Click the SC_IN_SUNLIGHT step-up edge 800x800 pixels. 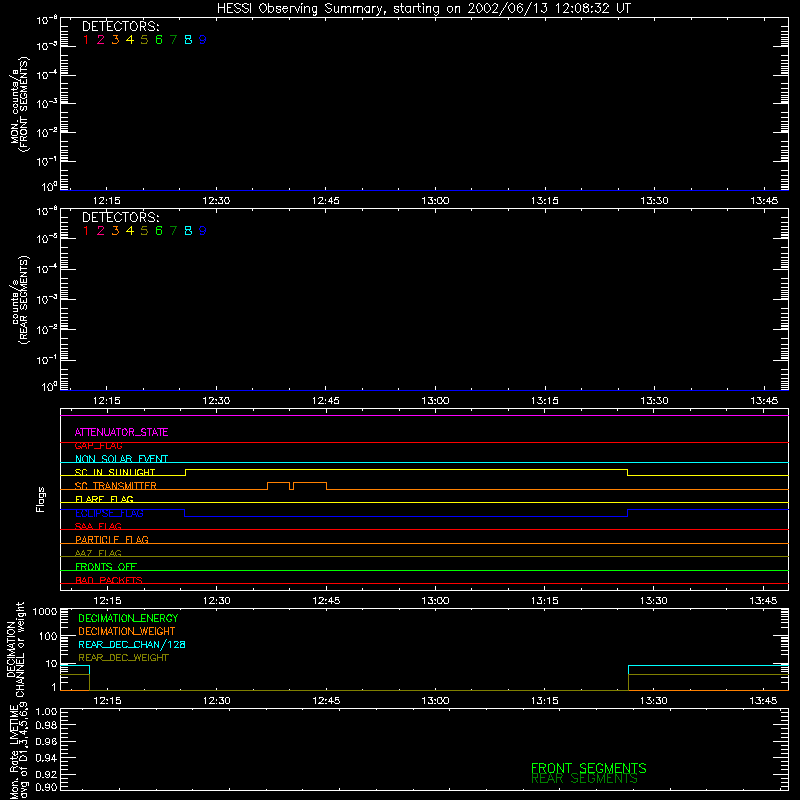click(x=185, y=472)
